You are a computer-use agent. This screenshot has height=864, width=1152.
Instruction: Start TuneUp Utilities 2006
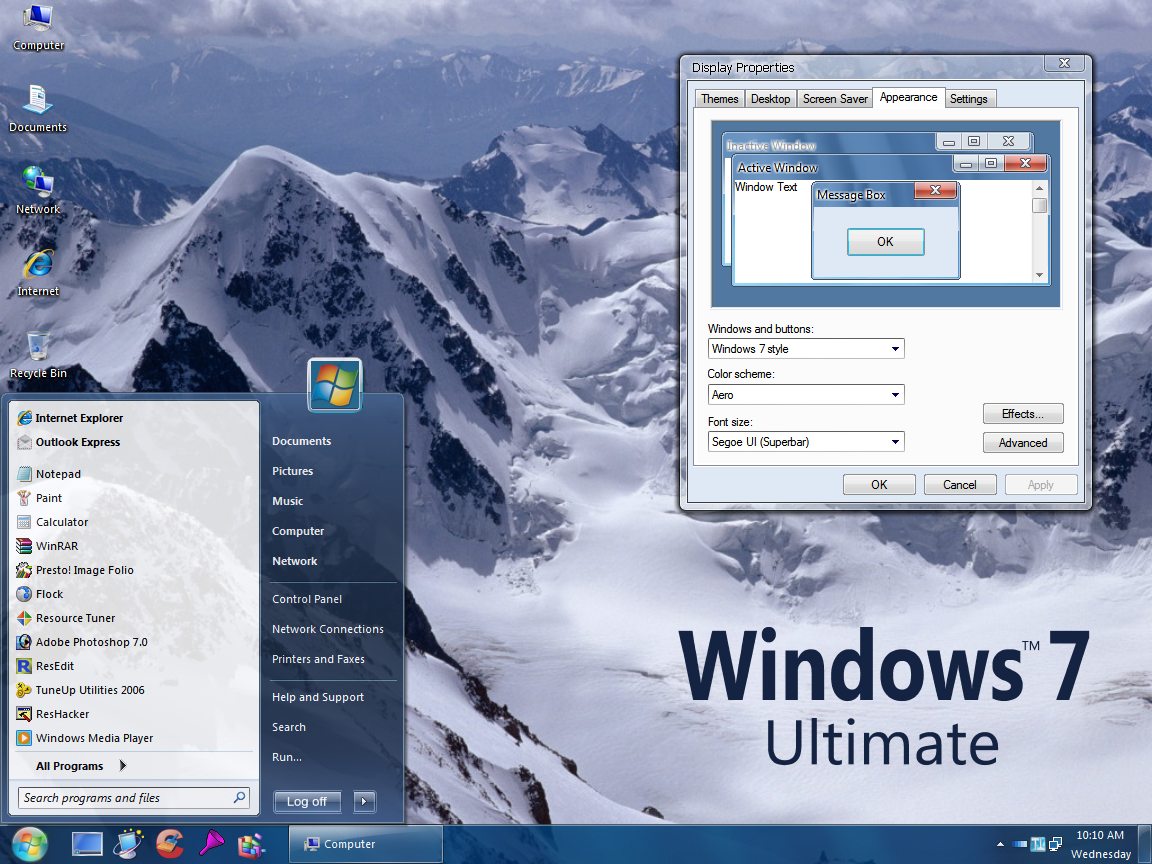pos(83,689)
